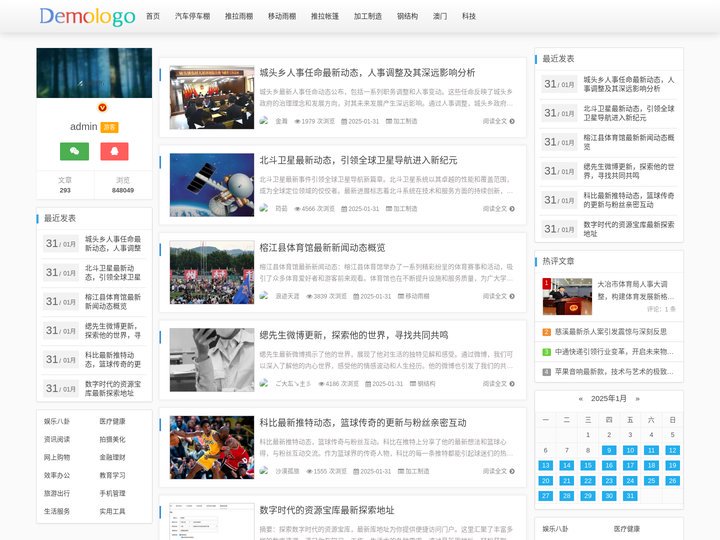Open 钢结构 navigation item
Screen dimensions: 720x540
point(407,16)
